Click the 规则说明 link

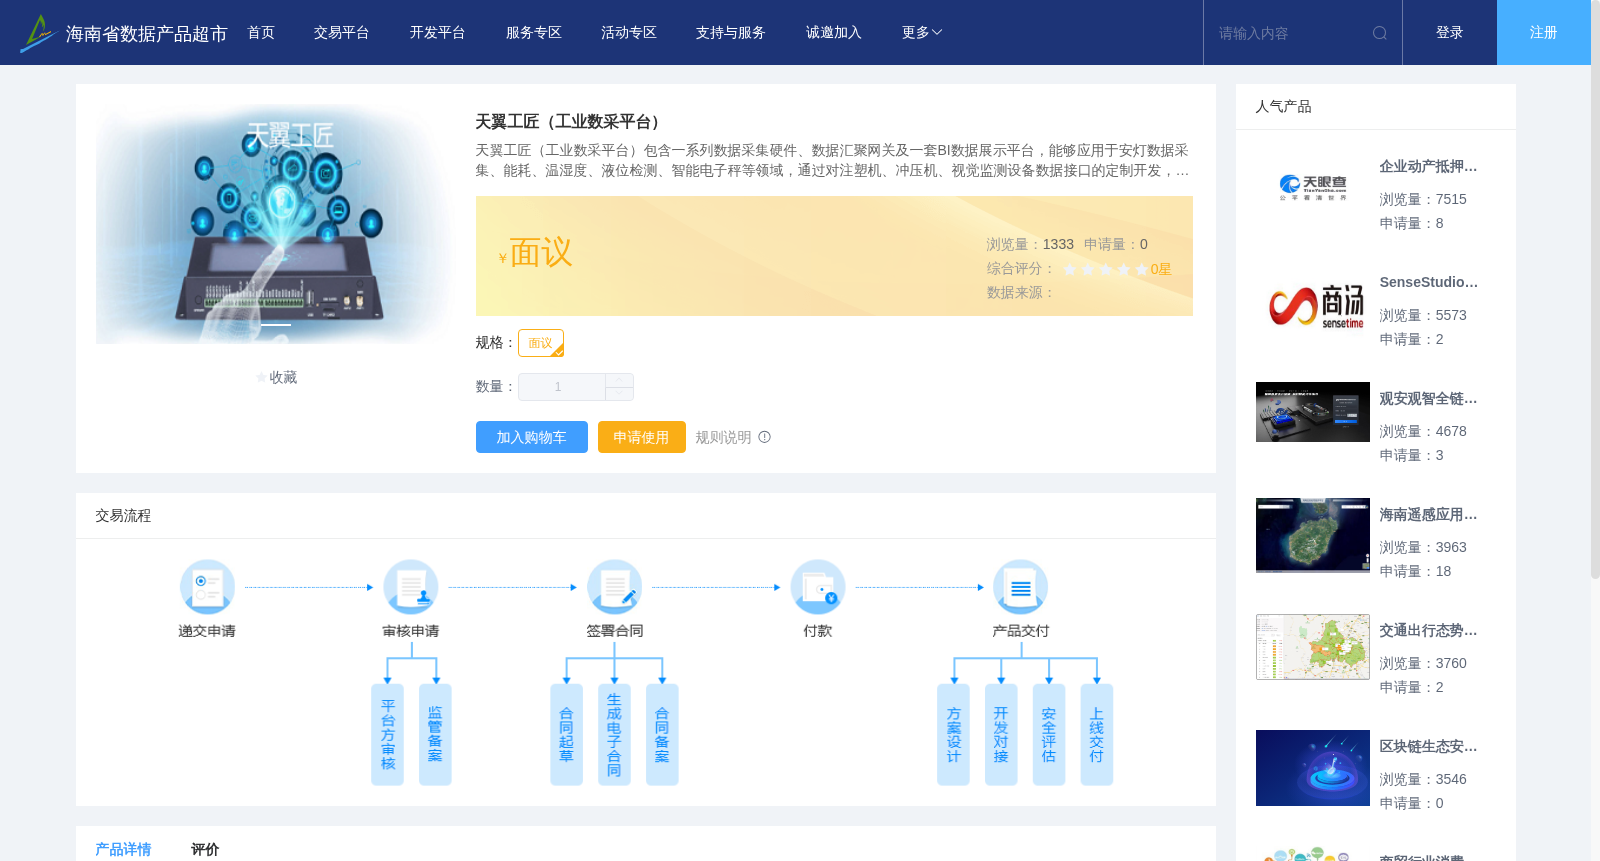(x=723, y=437)
